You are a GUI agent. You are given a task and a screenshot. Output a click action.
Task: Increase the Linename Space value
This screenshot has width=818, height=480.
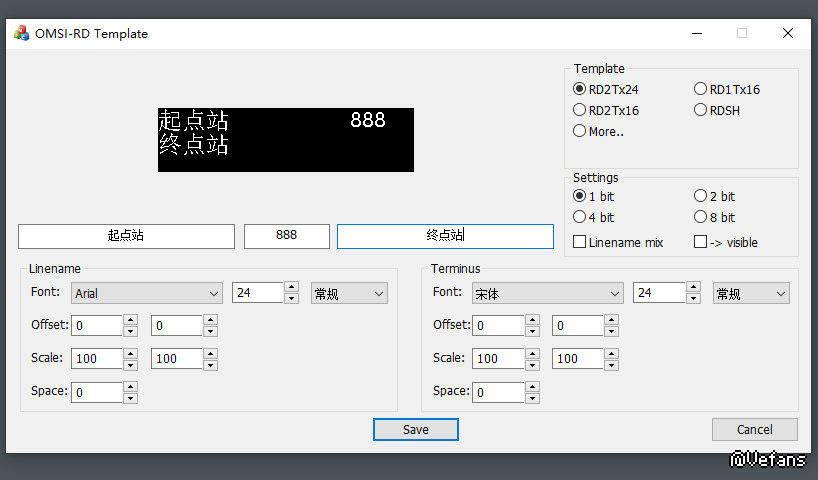pyautogui.click(x=130, y=387)
